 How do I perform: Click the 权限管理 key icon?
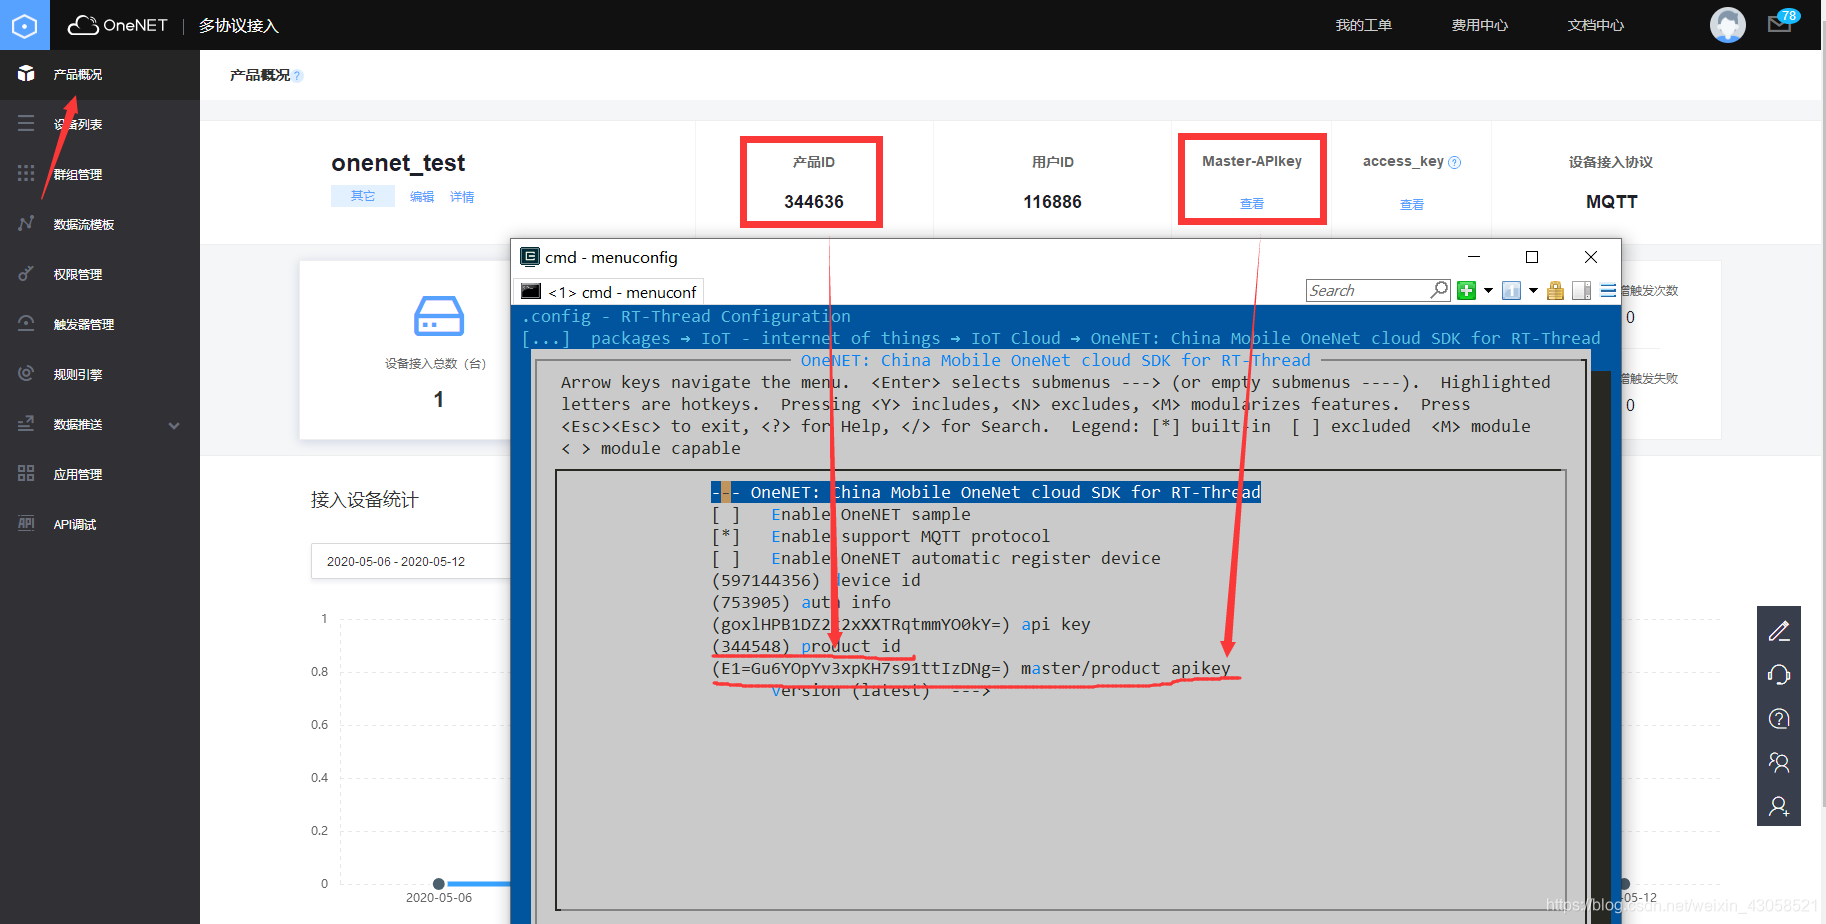click(26, 273)
